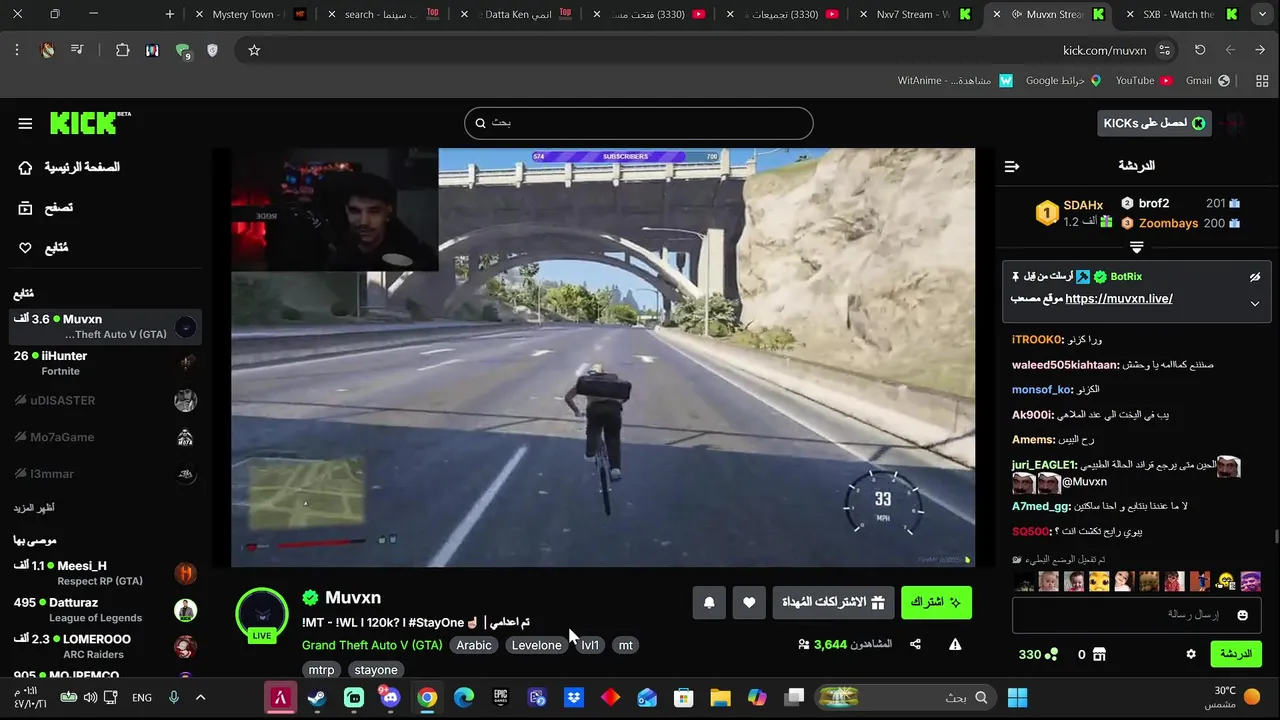Share the stream via share icon

click(x=915, y=645)
